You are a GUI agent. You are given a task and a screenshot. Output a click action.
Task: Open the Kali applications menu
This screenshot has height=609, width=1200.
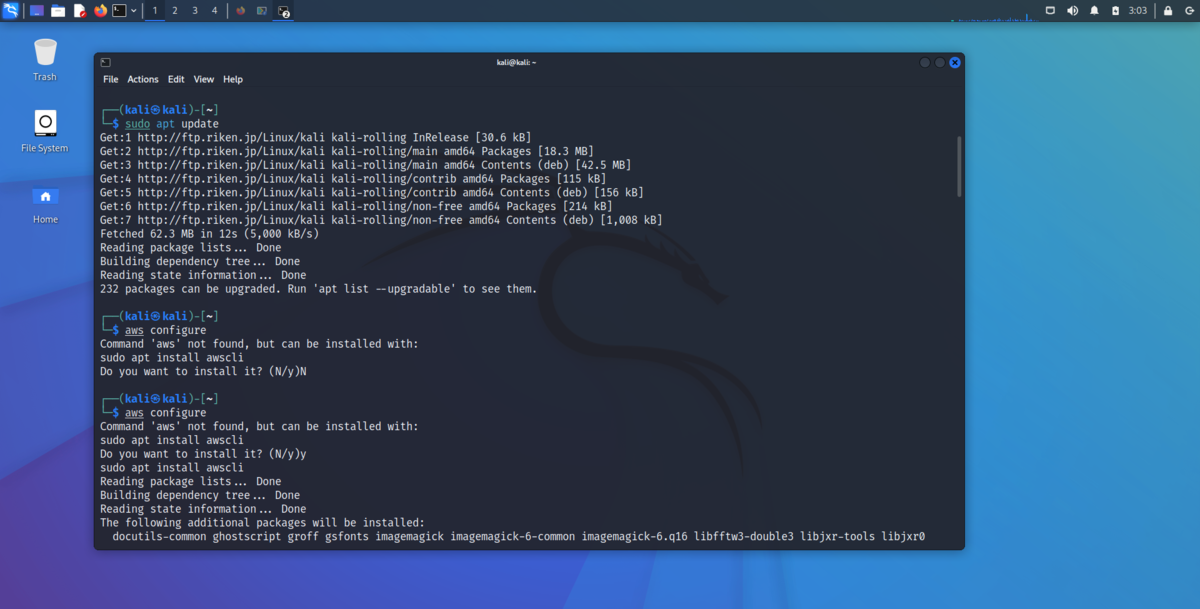(x=11, y=11)
